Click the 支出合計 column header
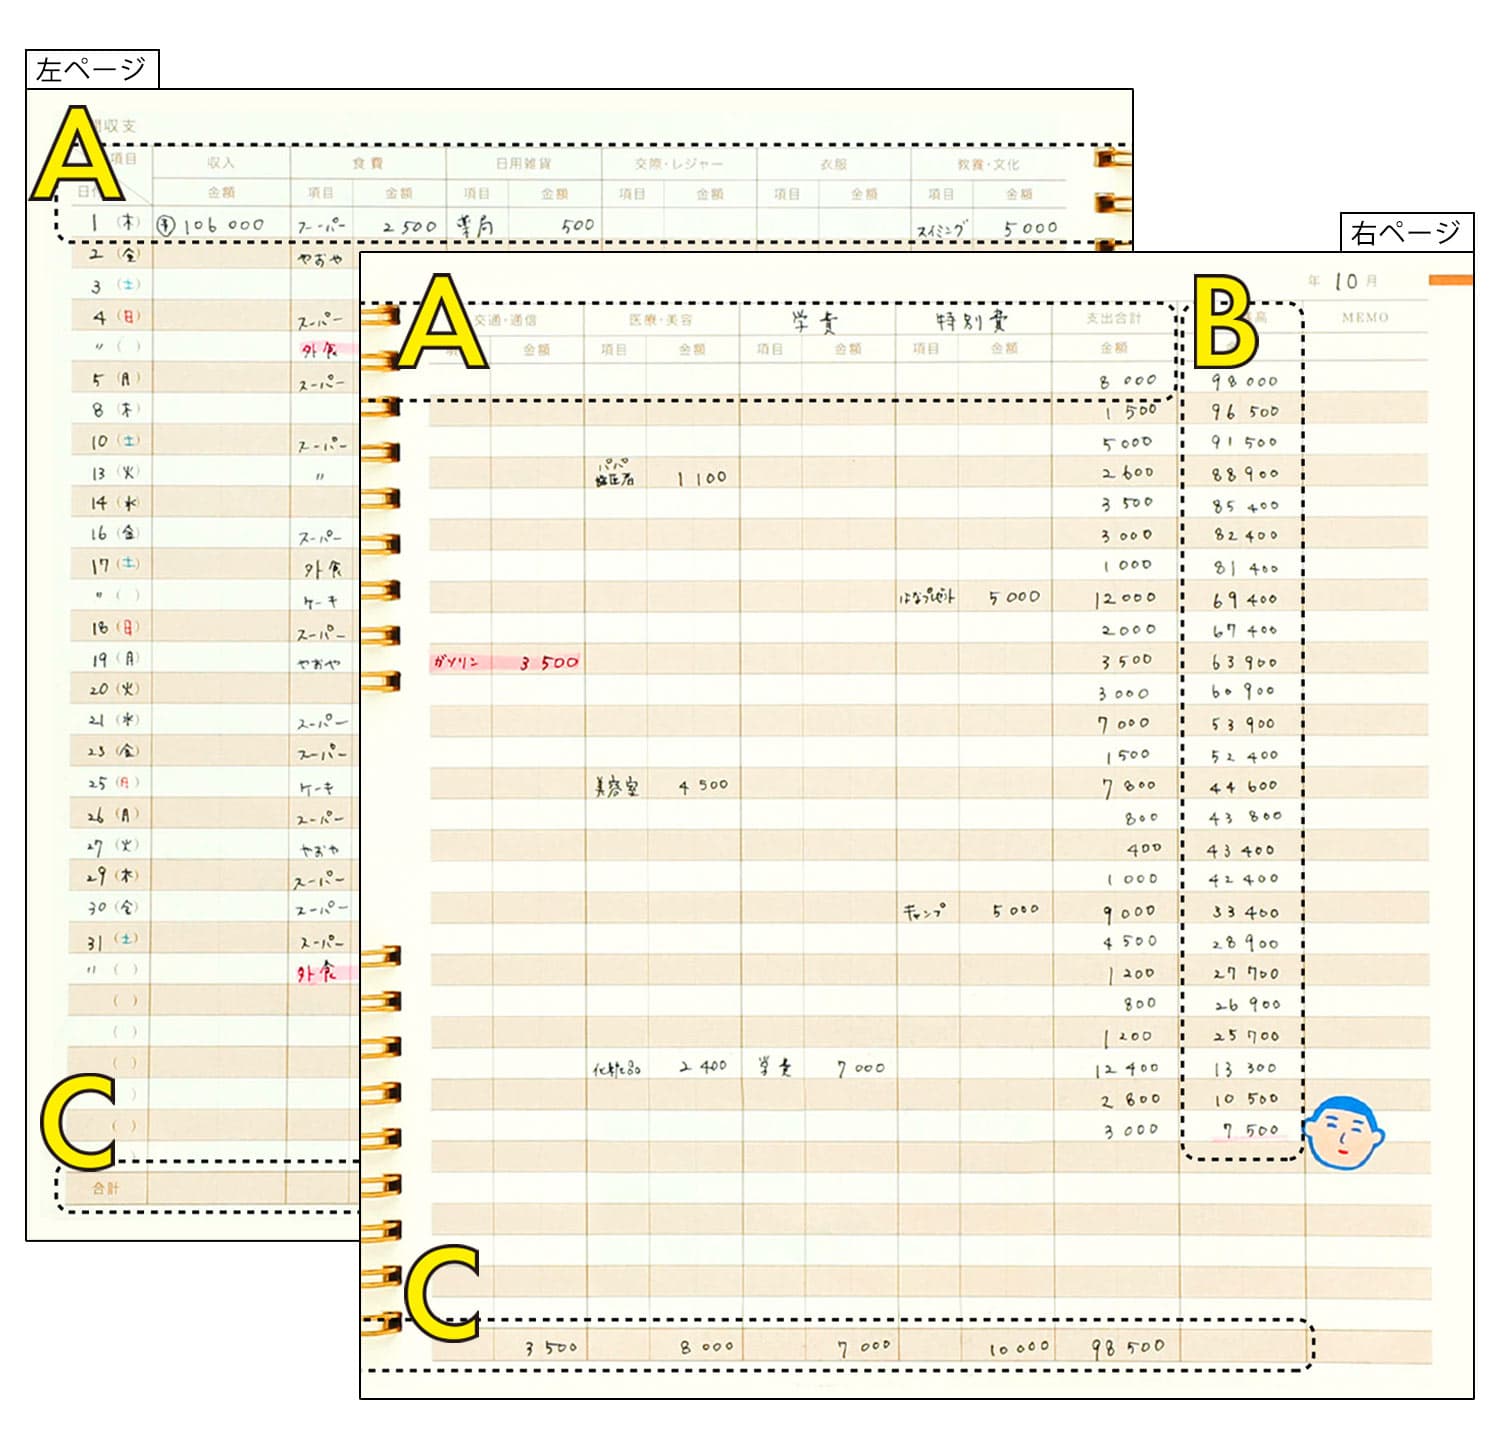The width and height of the screenshot is (1500, 1450). pos(1114,318)
